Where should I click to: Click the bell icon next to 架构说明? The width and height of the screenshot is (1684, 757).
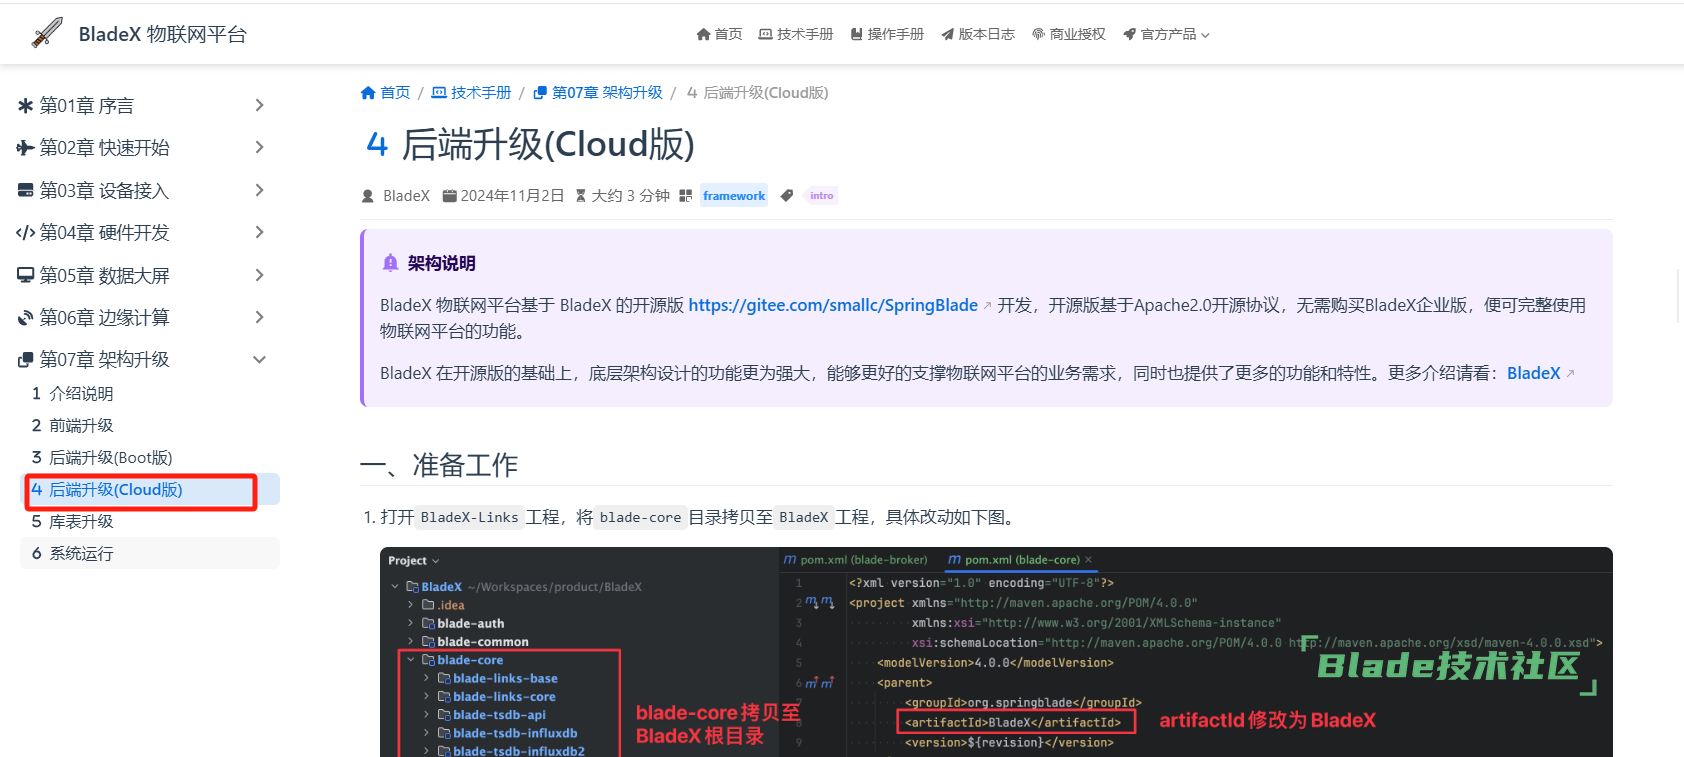point(391,263)
